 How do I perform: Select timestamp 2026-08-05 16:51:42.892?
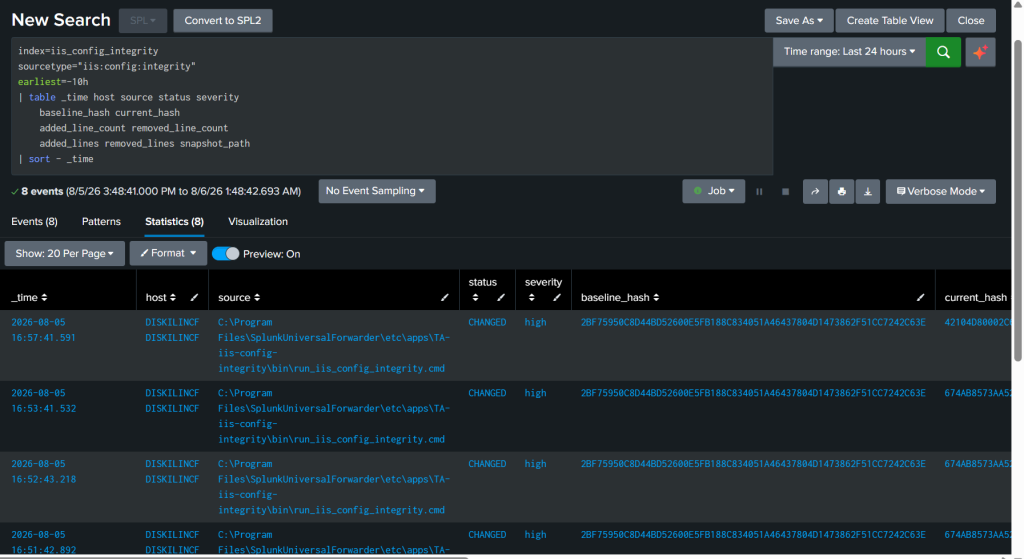tap(43, 542)
